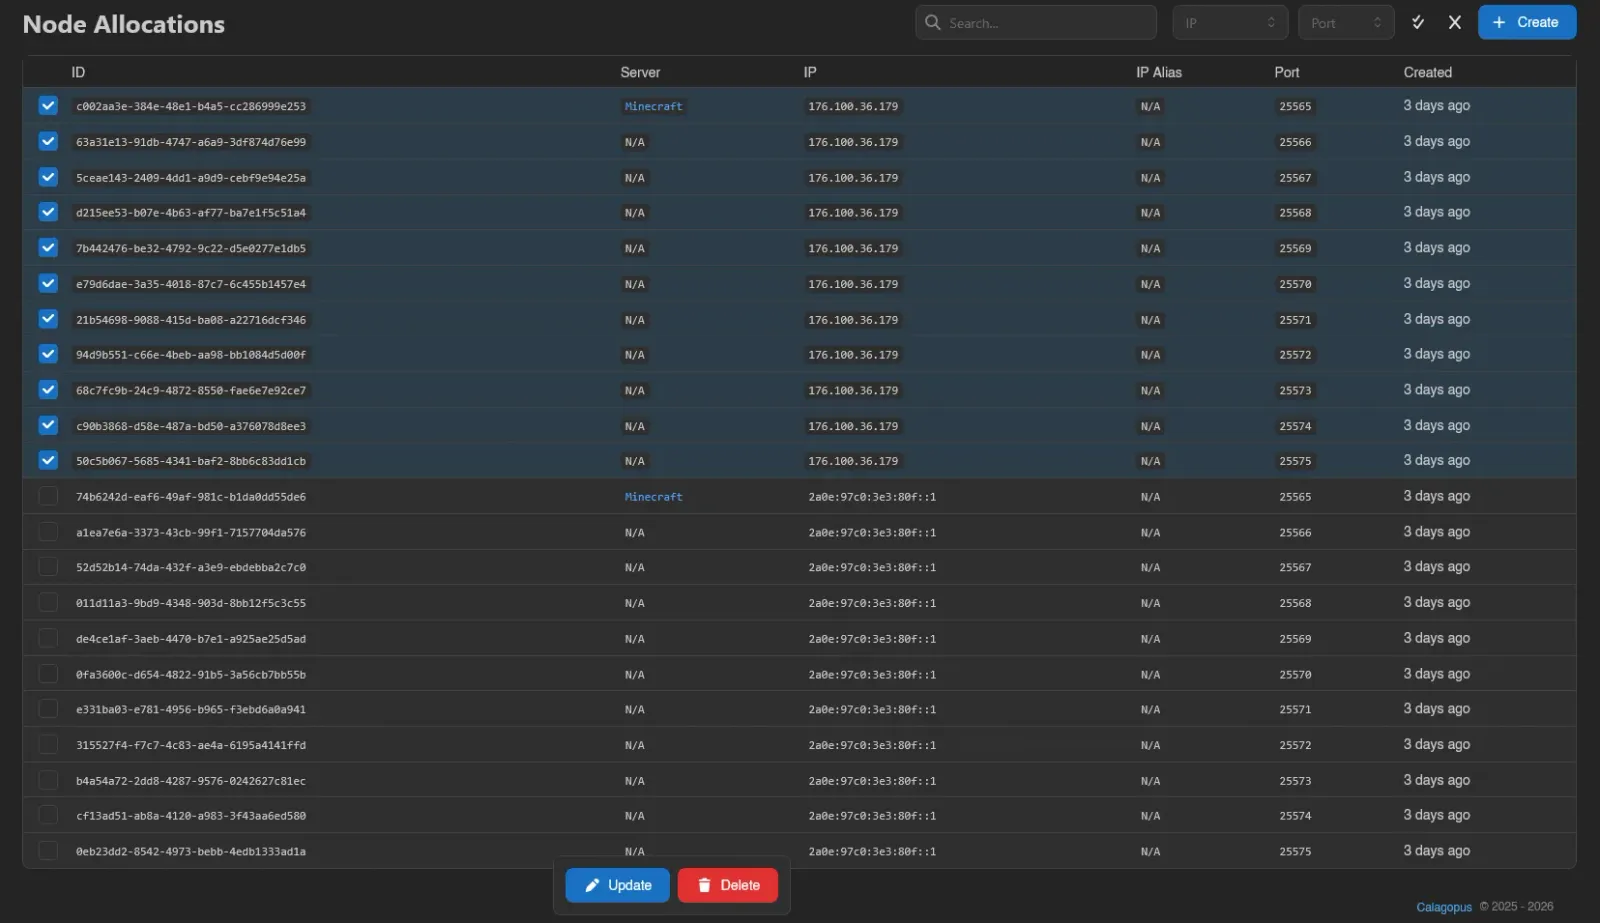Screen dimensions: 1600x923
Task: Uncheck the row c002aa3e-384e-48e1-b4a5-cc286999e253
Action: point(48,105)
